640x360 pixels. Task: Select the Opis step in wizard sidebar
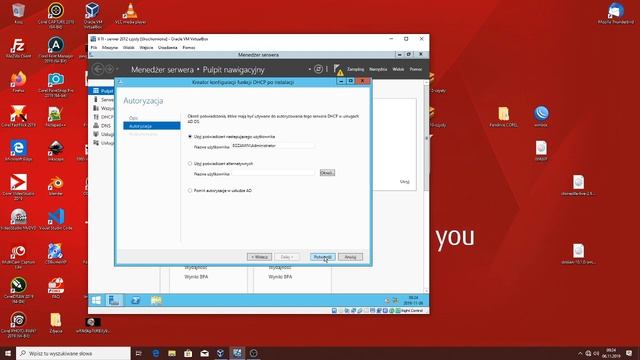pyautogui.click(x=133, y=118)
